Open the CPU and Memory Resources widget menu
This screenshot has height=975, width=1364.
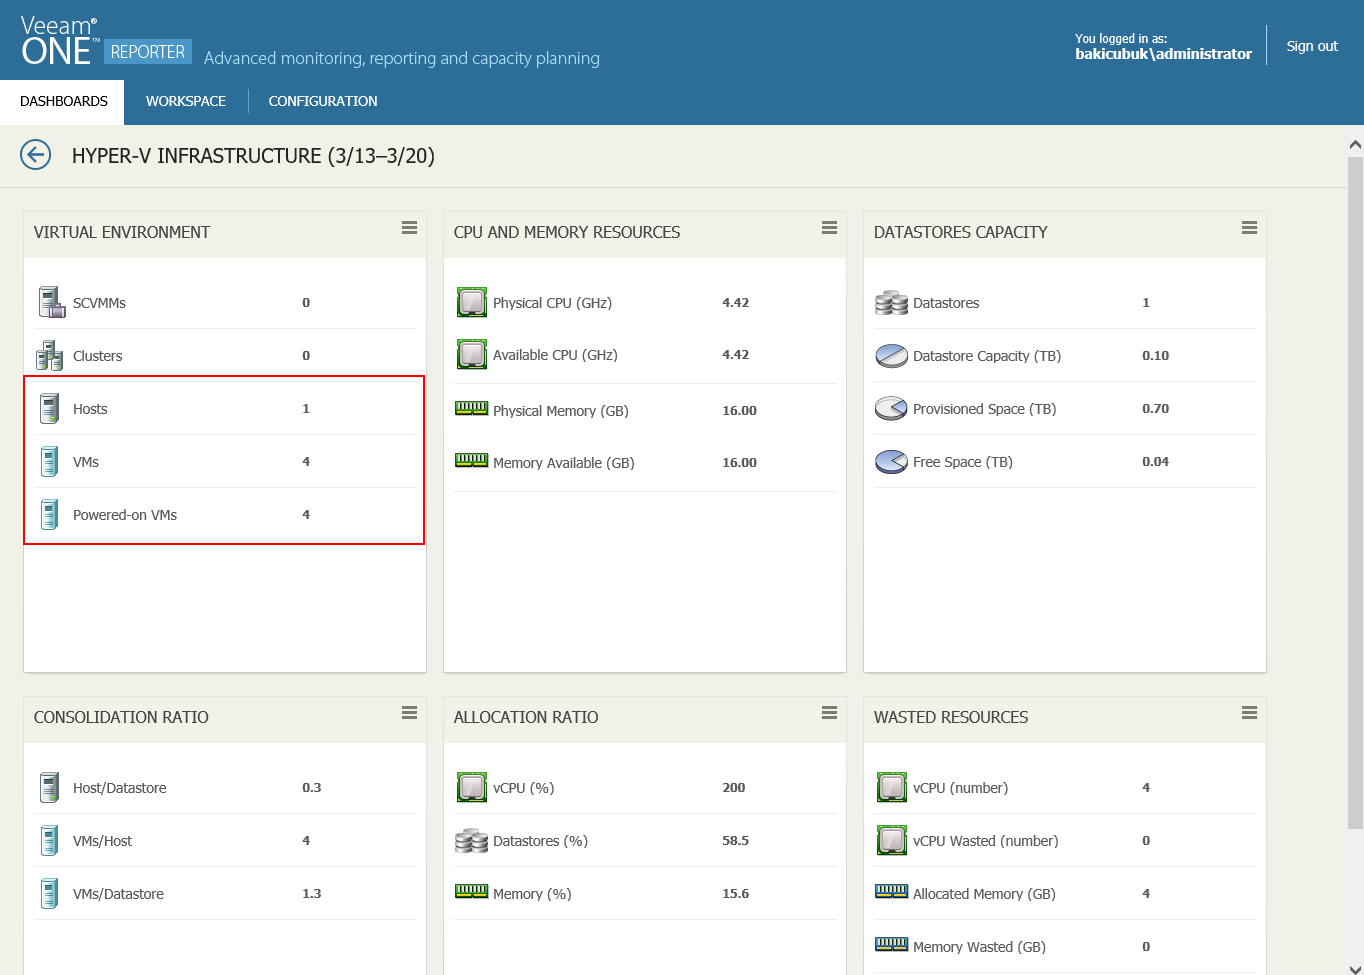(829, 228)
